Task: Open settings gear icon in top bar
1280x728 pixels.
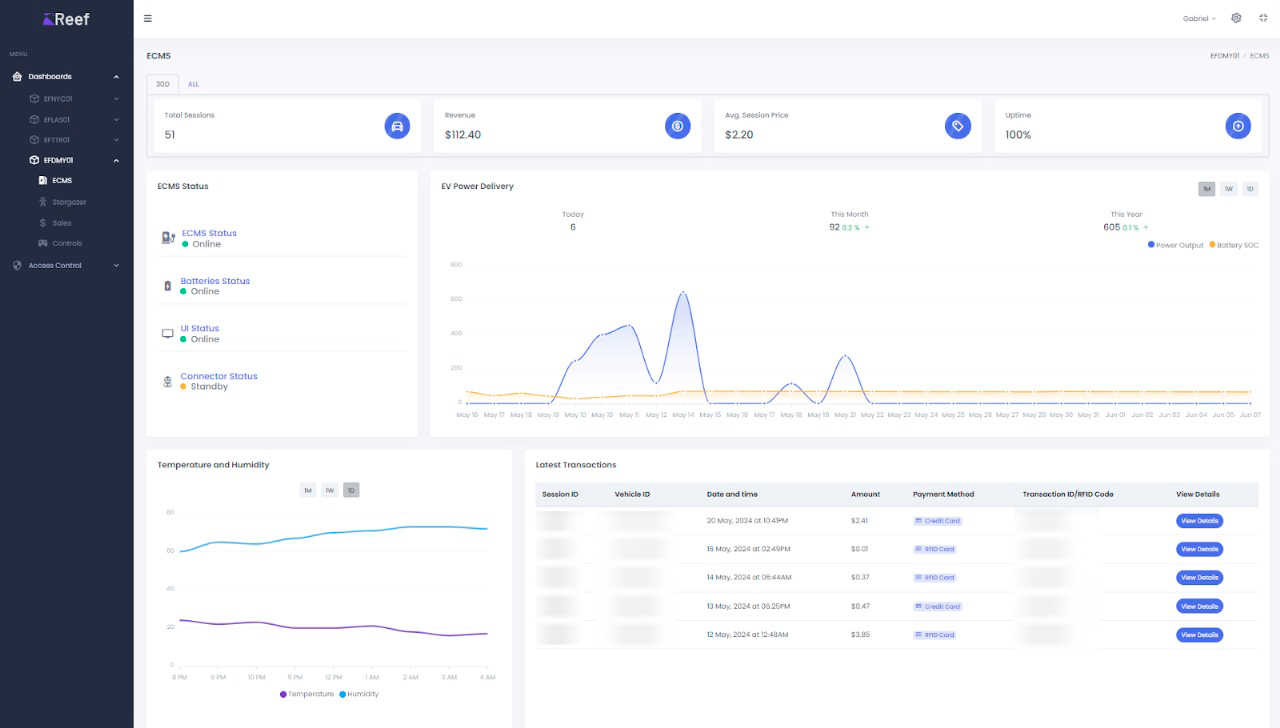Action: (1236, 18)
